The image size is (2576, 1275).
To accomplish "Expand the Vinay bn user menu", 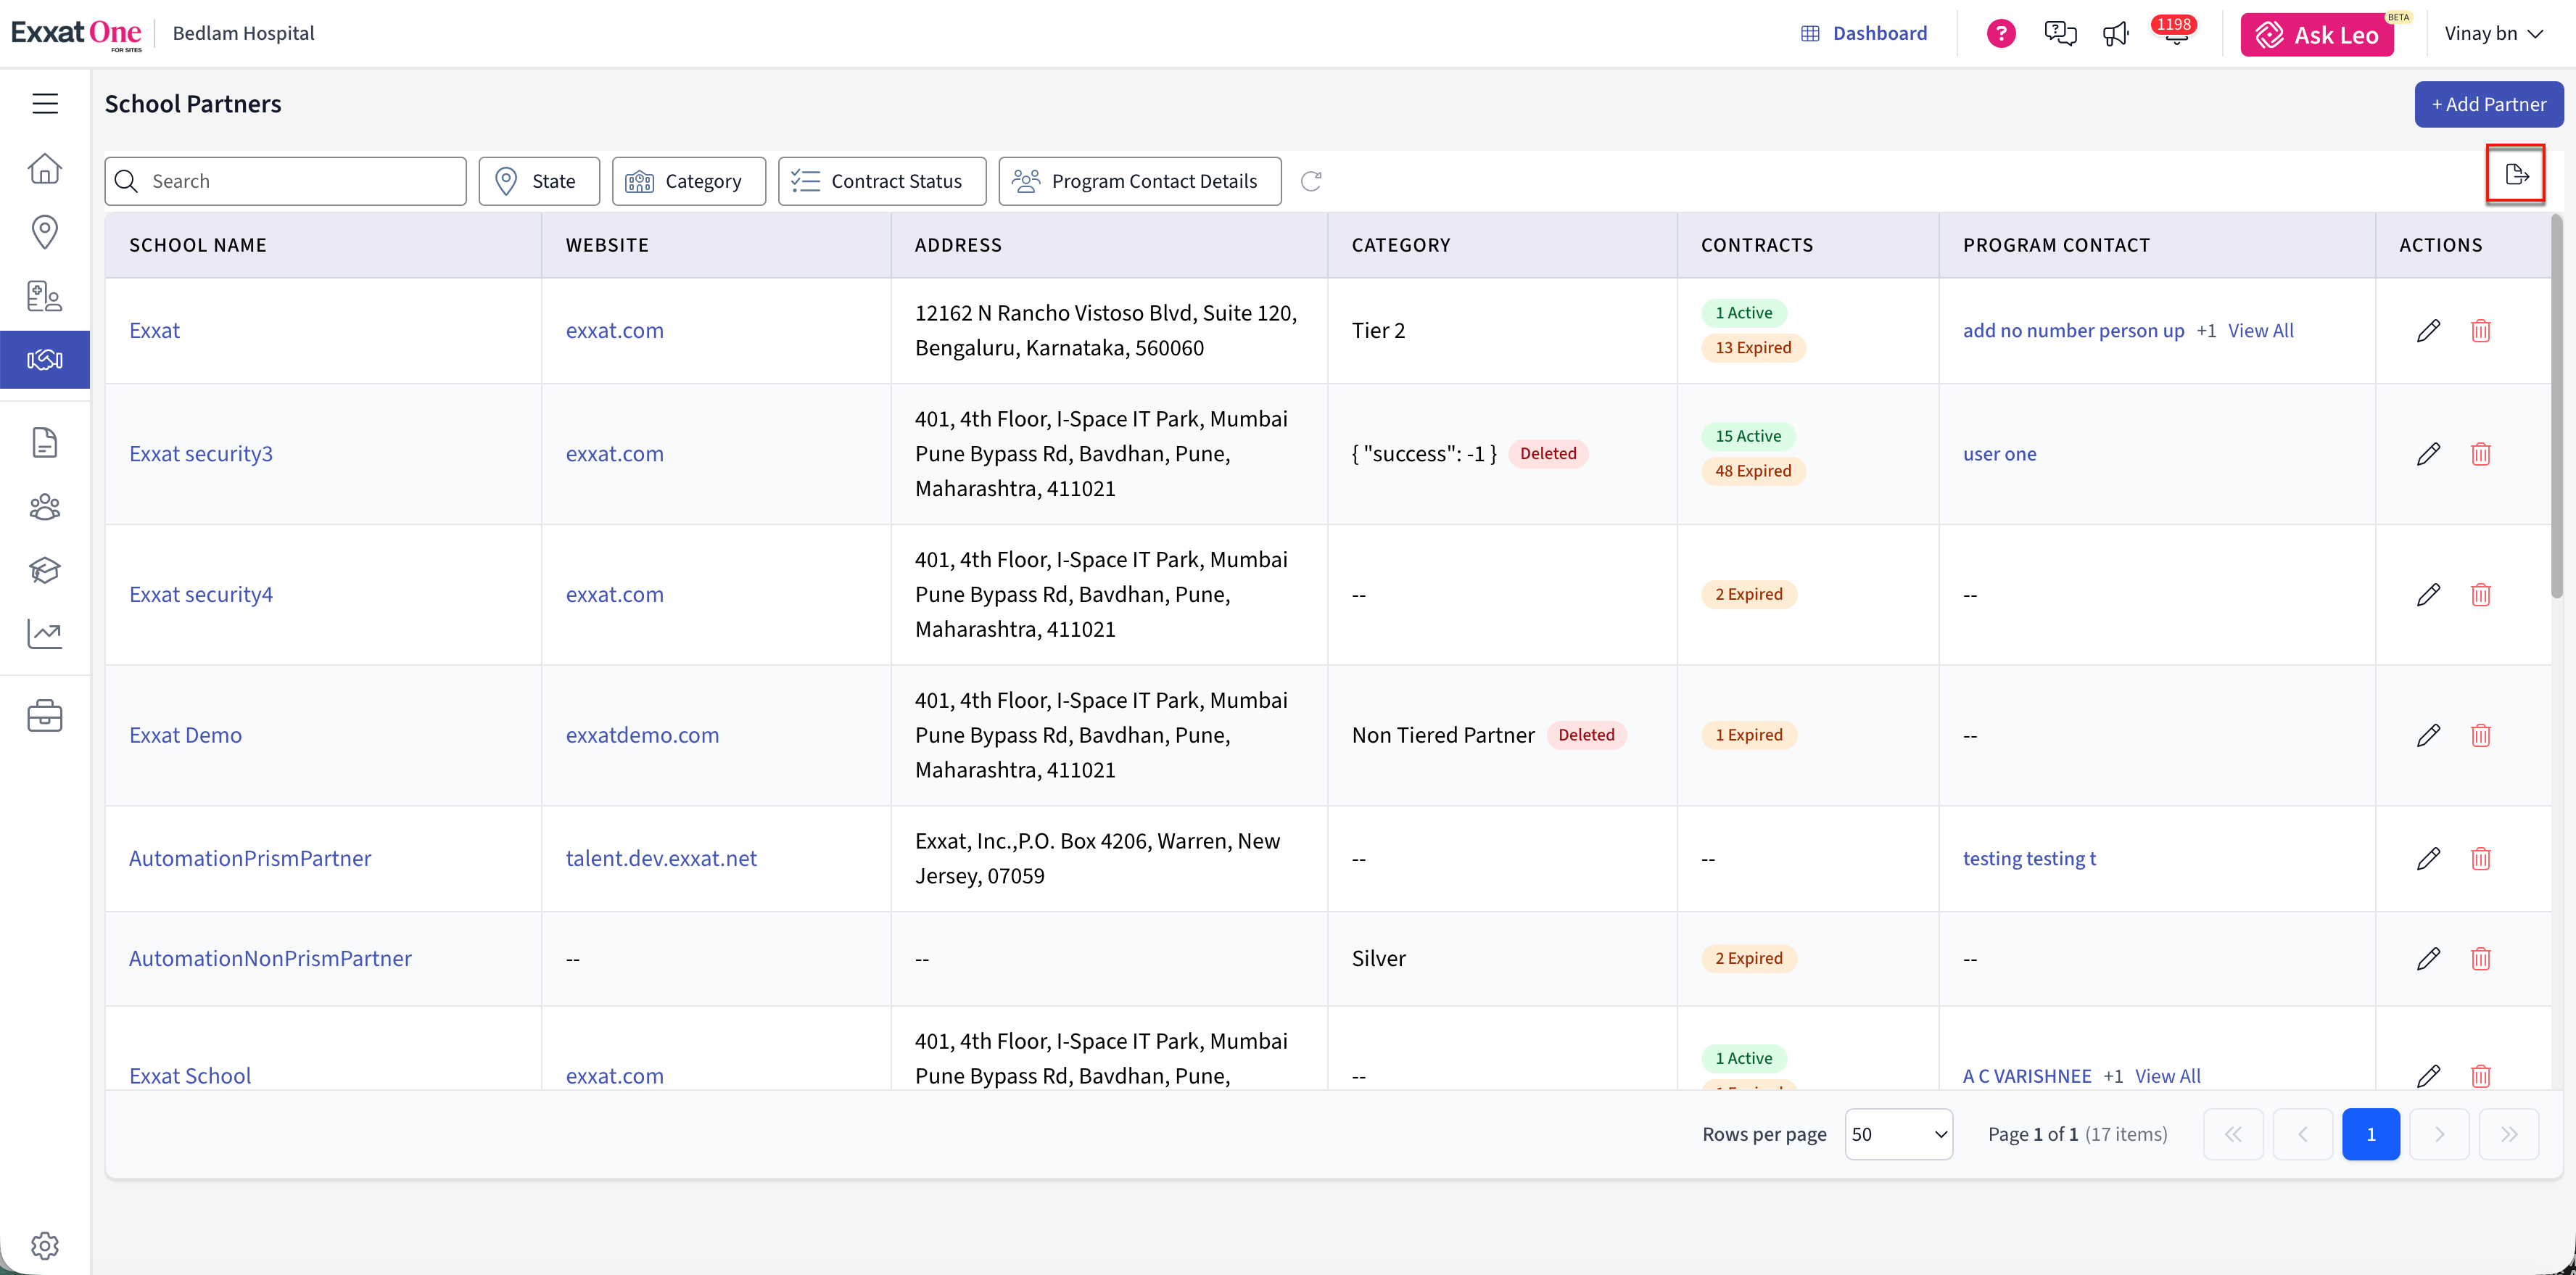I will pos(2493,33).
